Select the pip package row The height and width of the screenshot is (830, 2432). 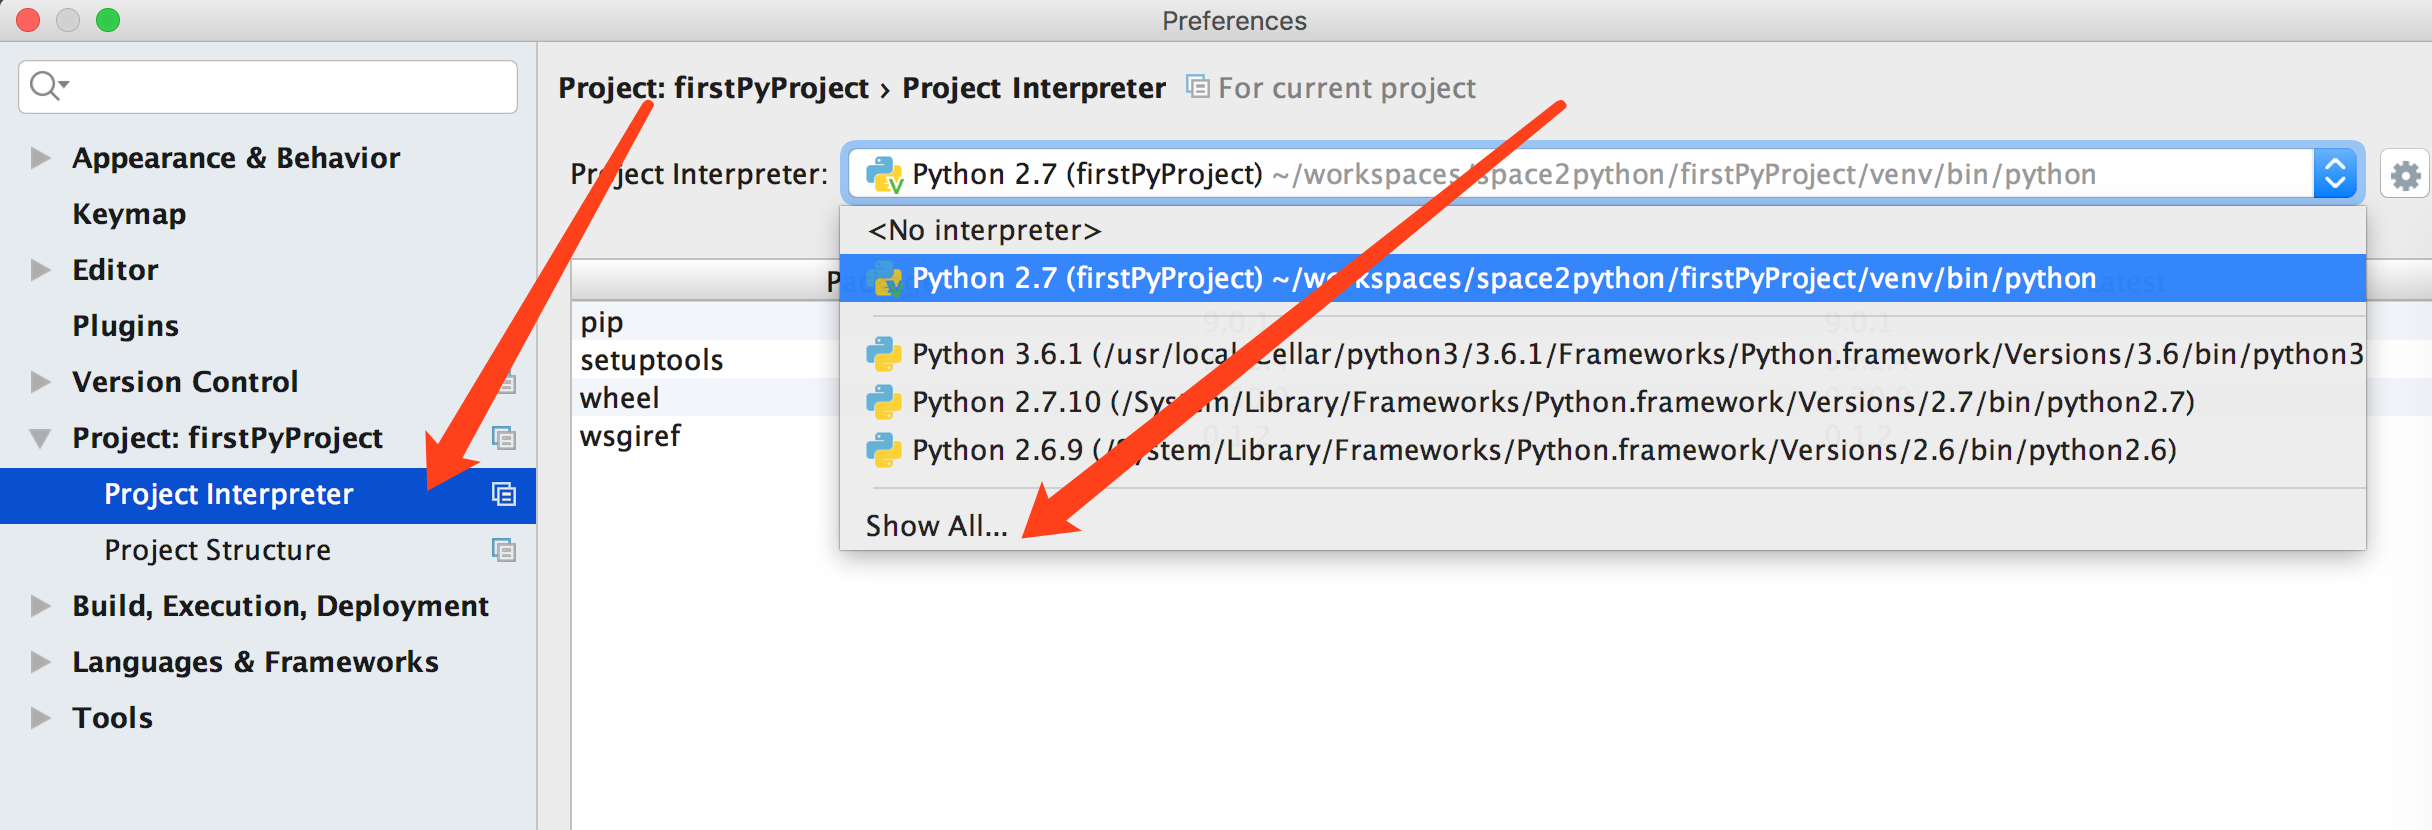(602, 322)
